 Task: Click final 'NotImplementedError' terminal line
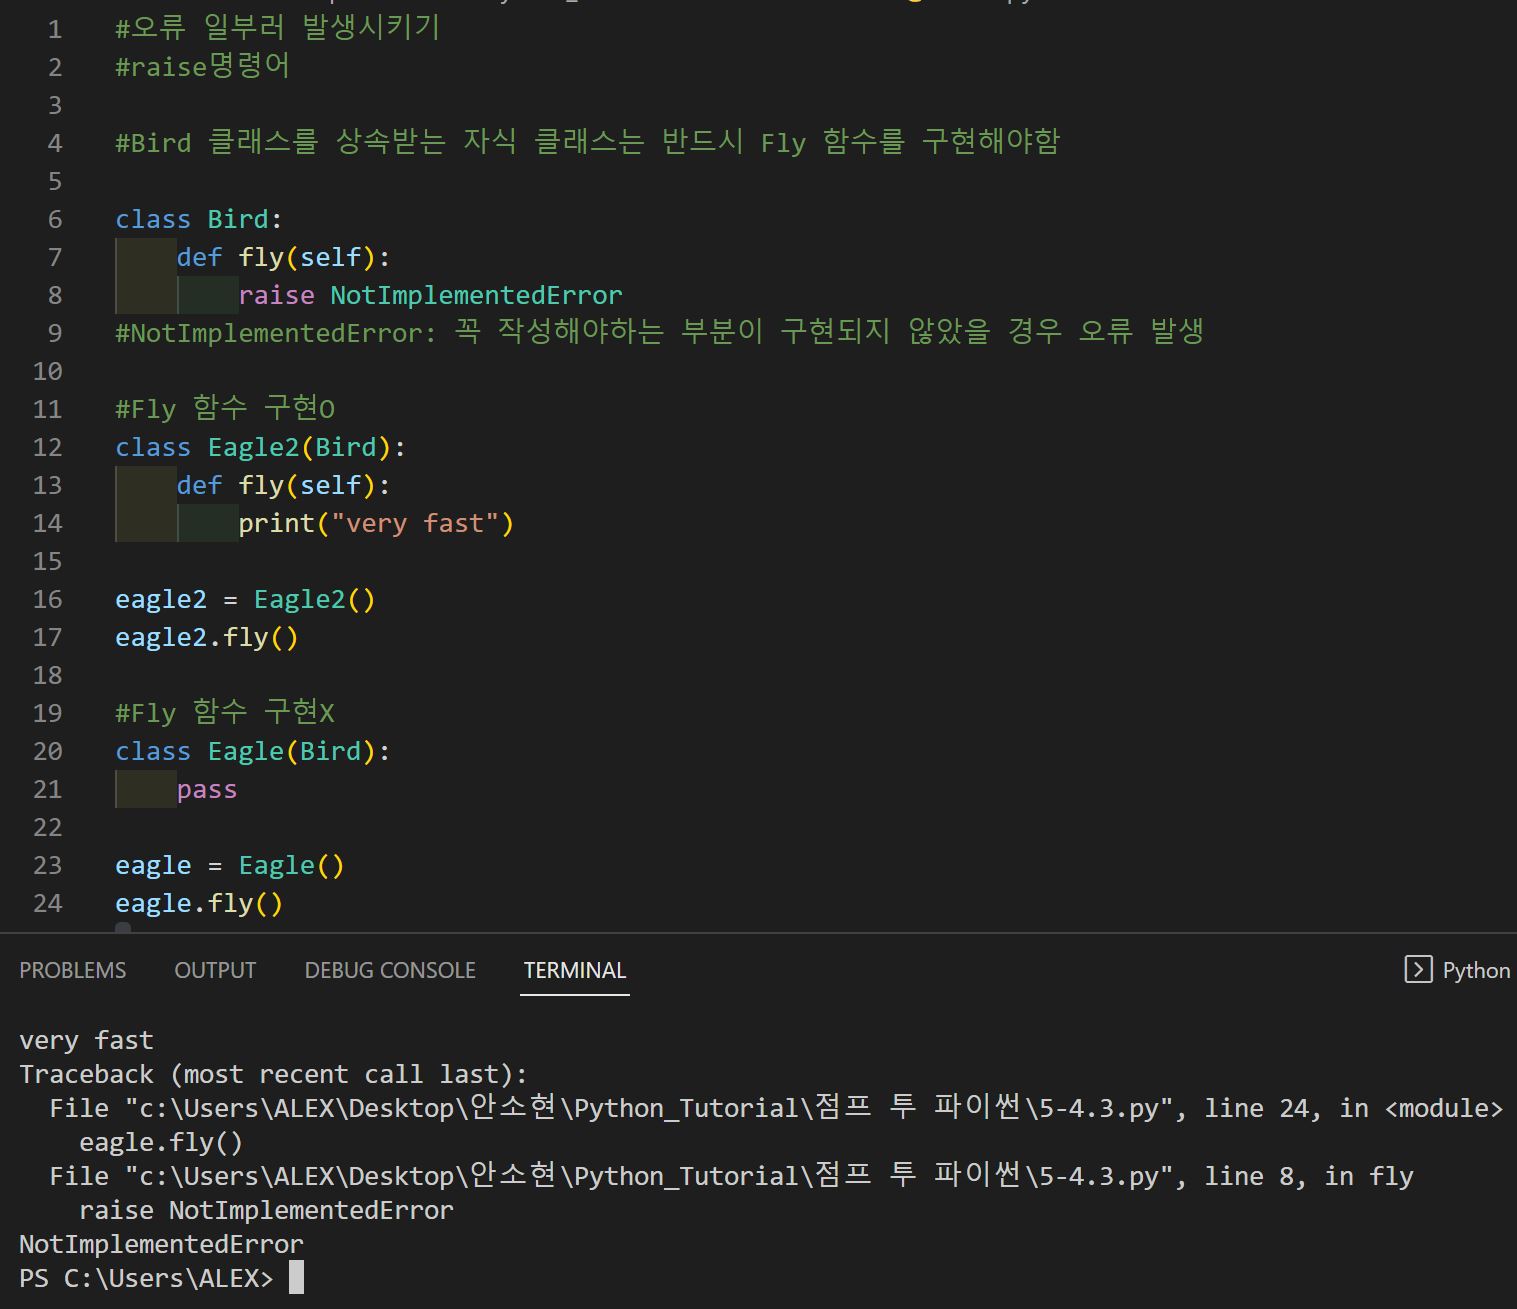pos(161,1244)
